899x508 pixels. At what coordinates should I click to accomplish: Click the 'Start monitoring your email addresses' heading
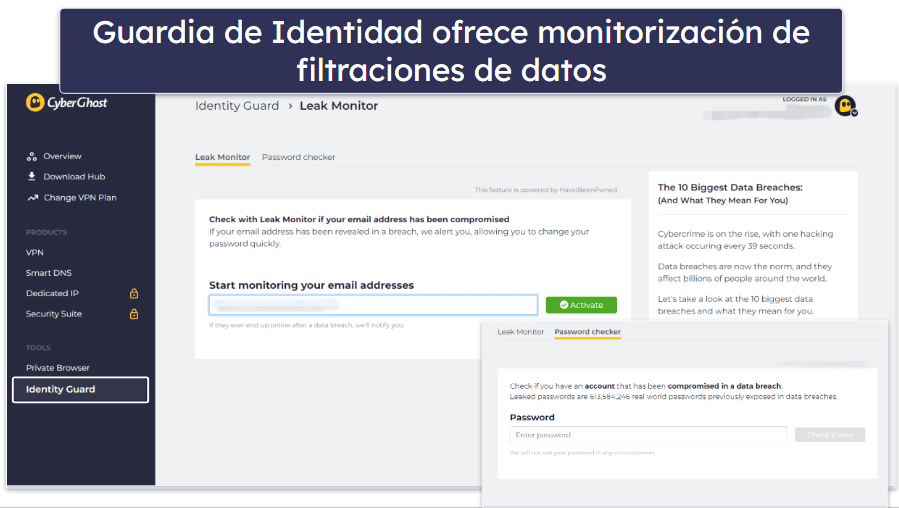click(x=311, y=286)
